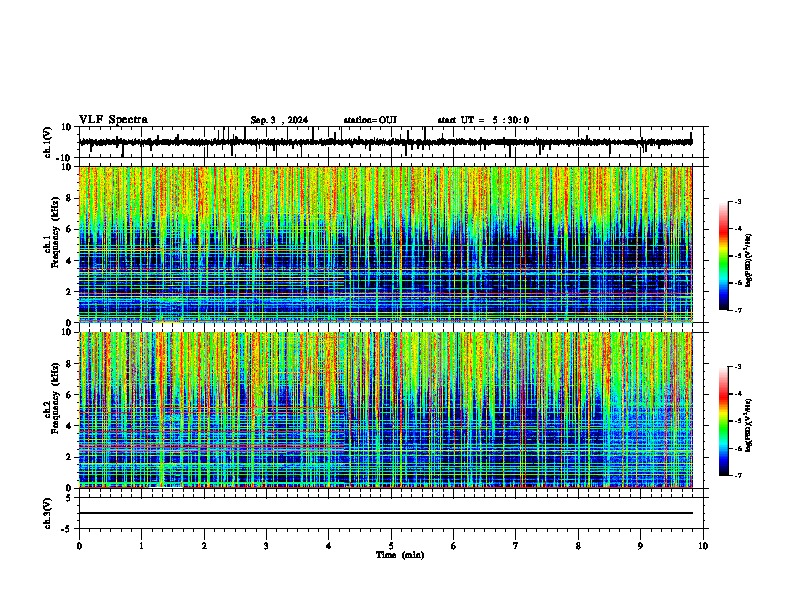Screen dimensions: 792x612
Task: Click the 'VLF Spectra' title text
Action: (113, 120)
